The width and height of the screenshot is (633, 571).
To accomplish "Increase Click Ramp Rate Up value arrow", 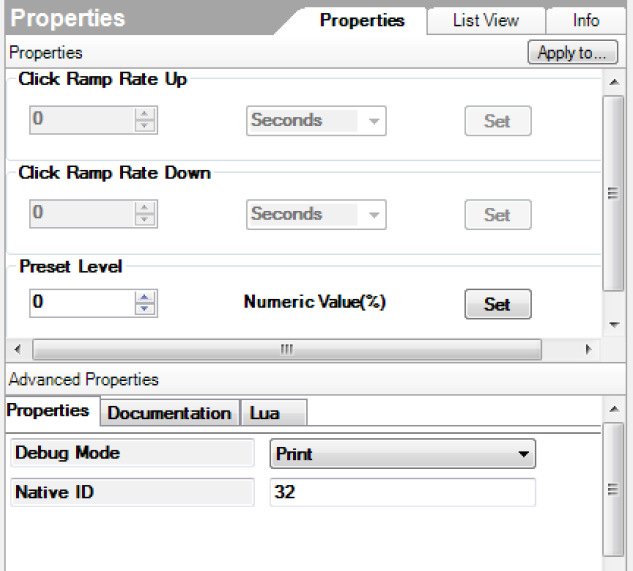I will pos(144,114).
